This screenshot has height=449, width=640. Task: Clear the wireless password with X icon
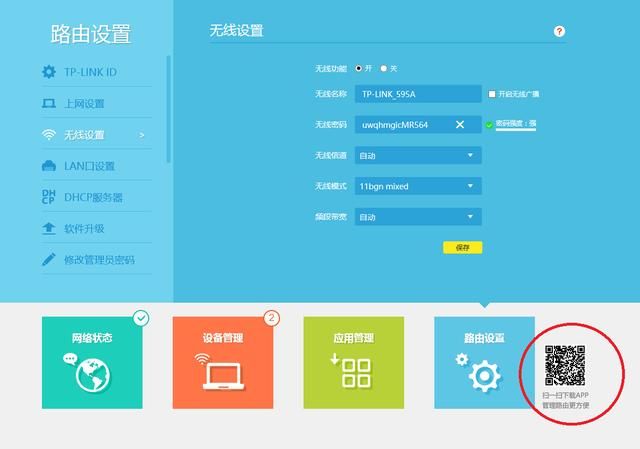click(x=460, y=124)
